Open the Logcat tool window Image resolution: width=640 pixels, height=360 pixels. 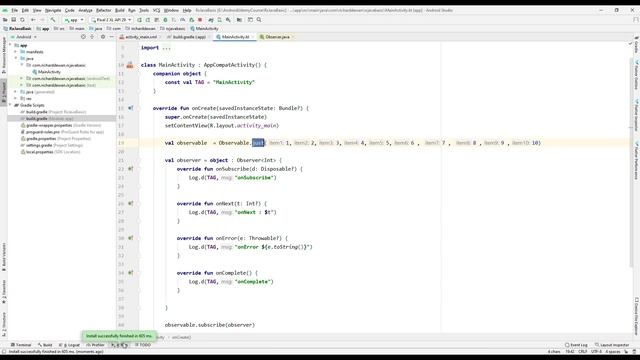coord(69,345)
